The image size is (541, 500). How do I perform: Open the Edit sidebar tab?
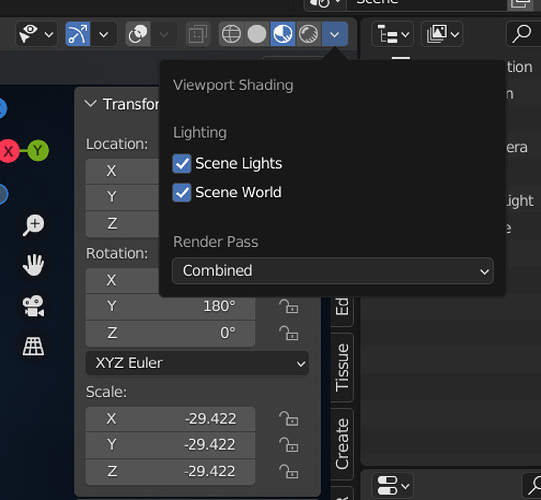tap(342, 311)
